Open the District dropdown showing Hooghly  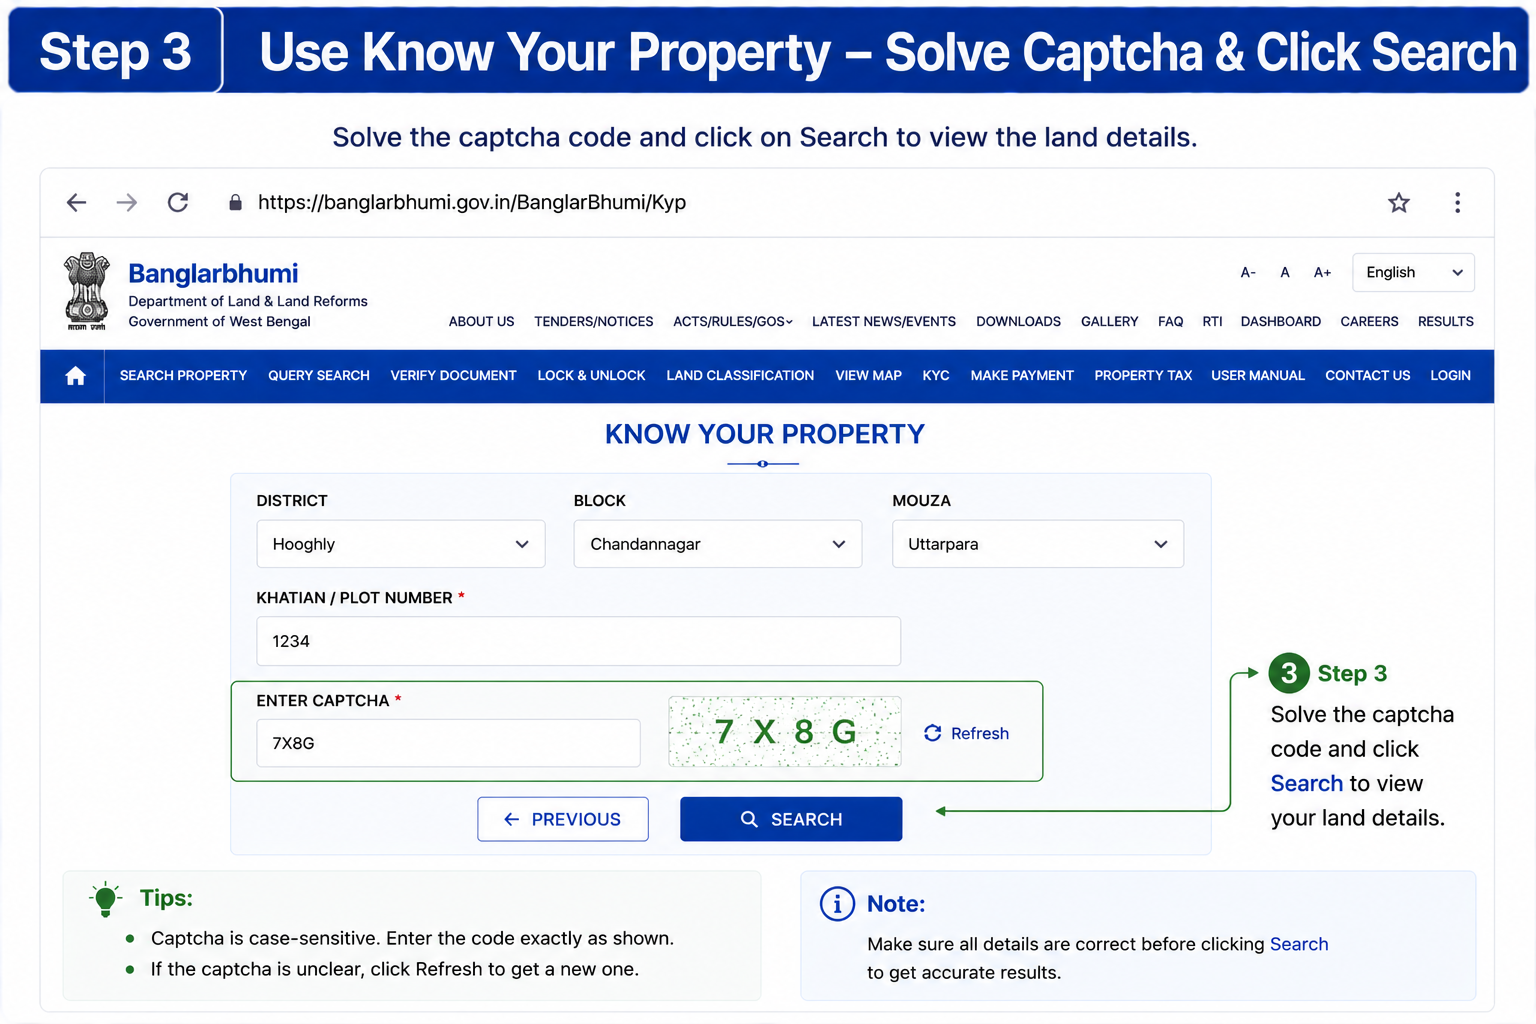[401, 544]
